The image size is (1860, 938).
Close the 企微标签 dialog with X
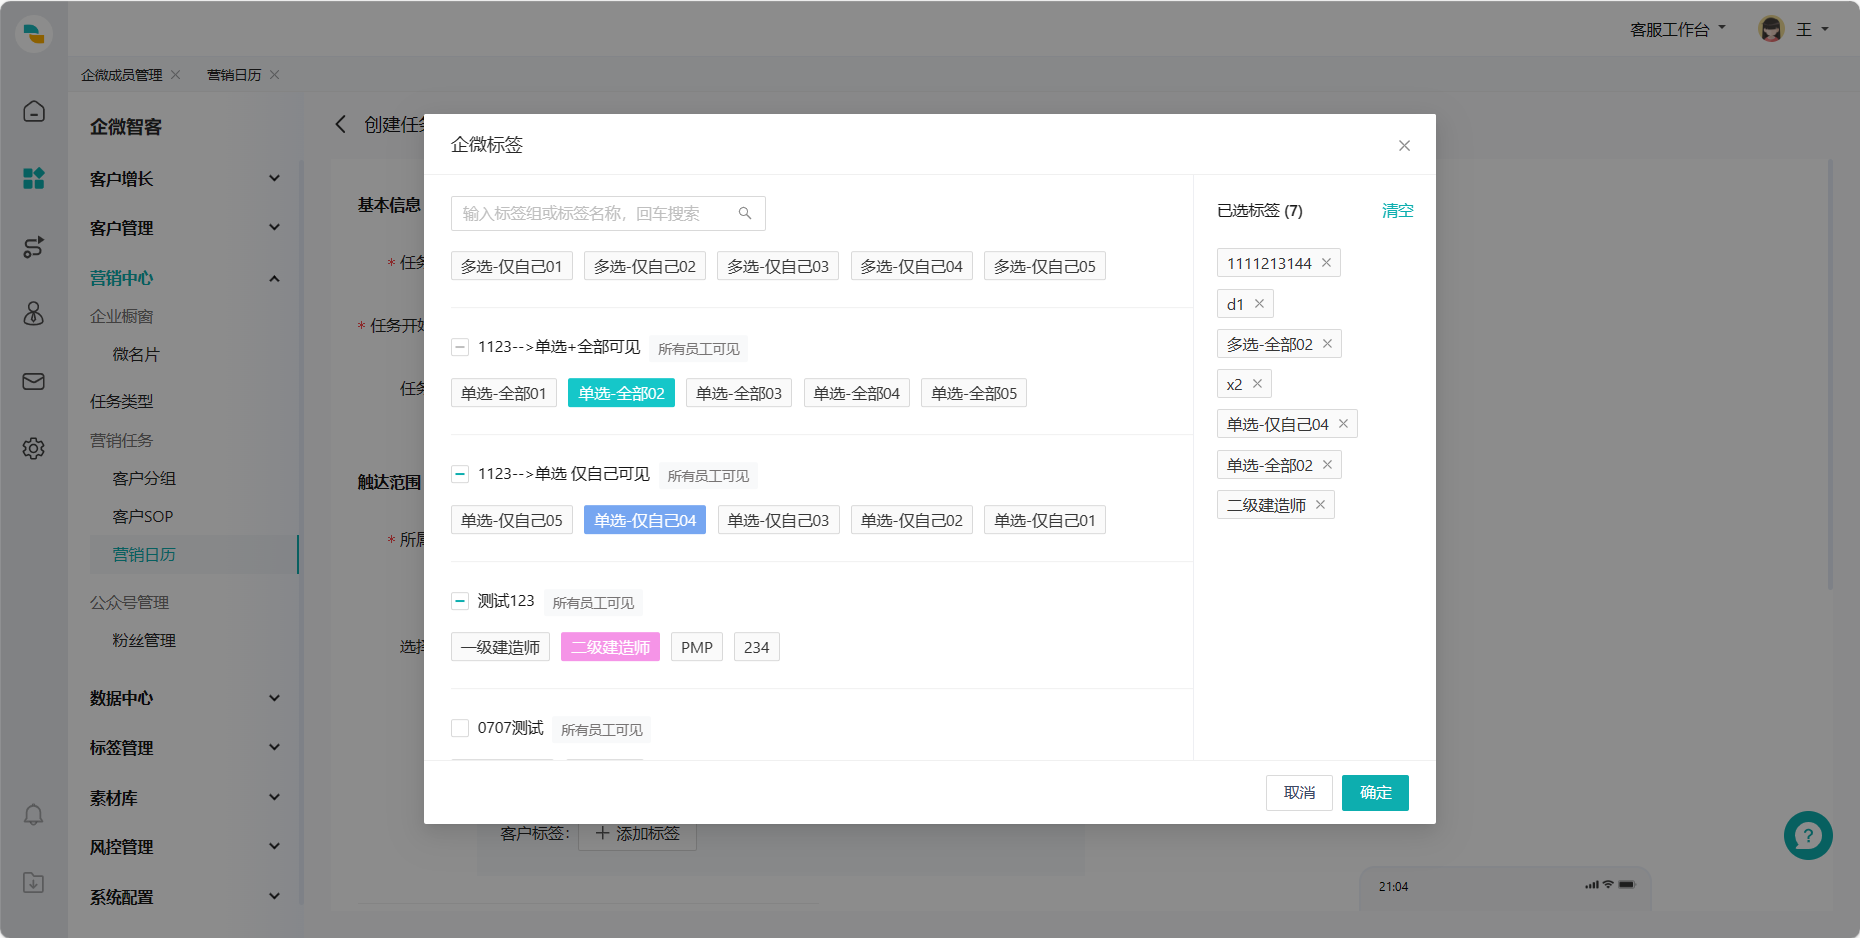coord(1404,146)
